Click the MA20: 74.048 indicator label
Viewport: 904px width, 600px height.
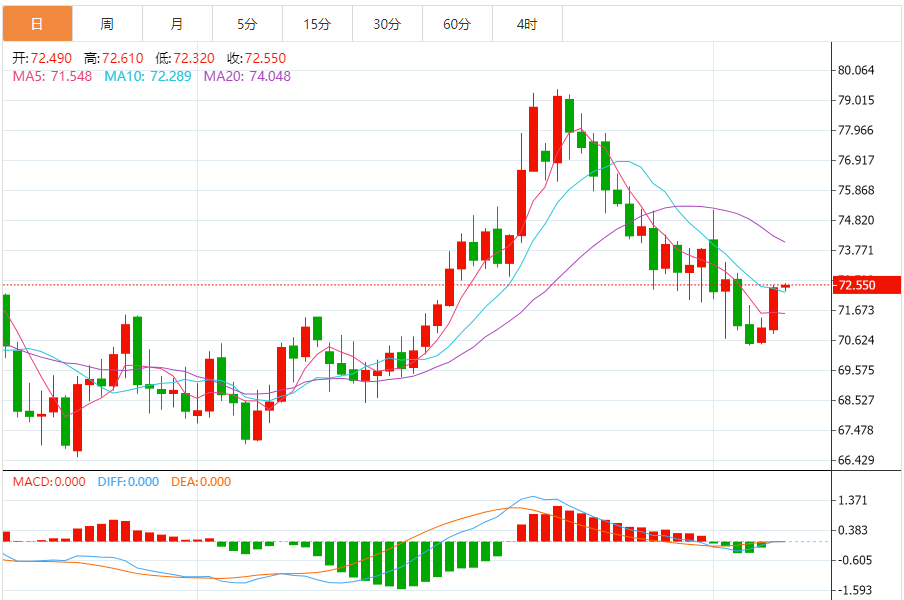247,76
